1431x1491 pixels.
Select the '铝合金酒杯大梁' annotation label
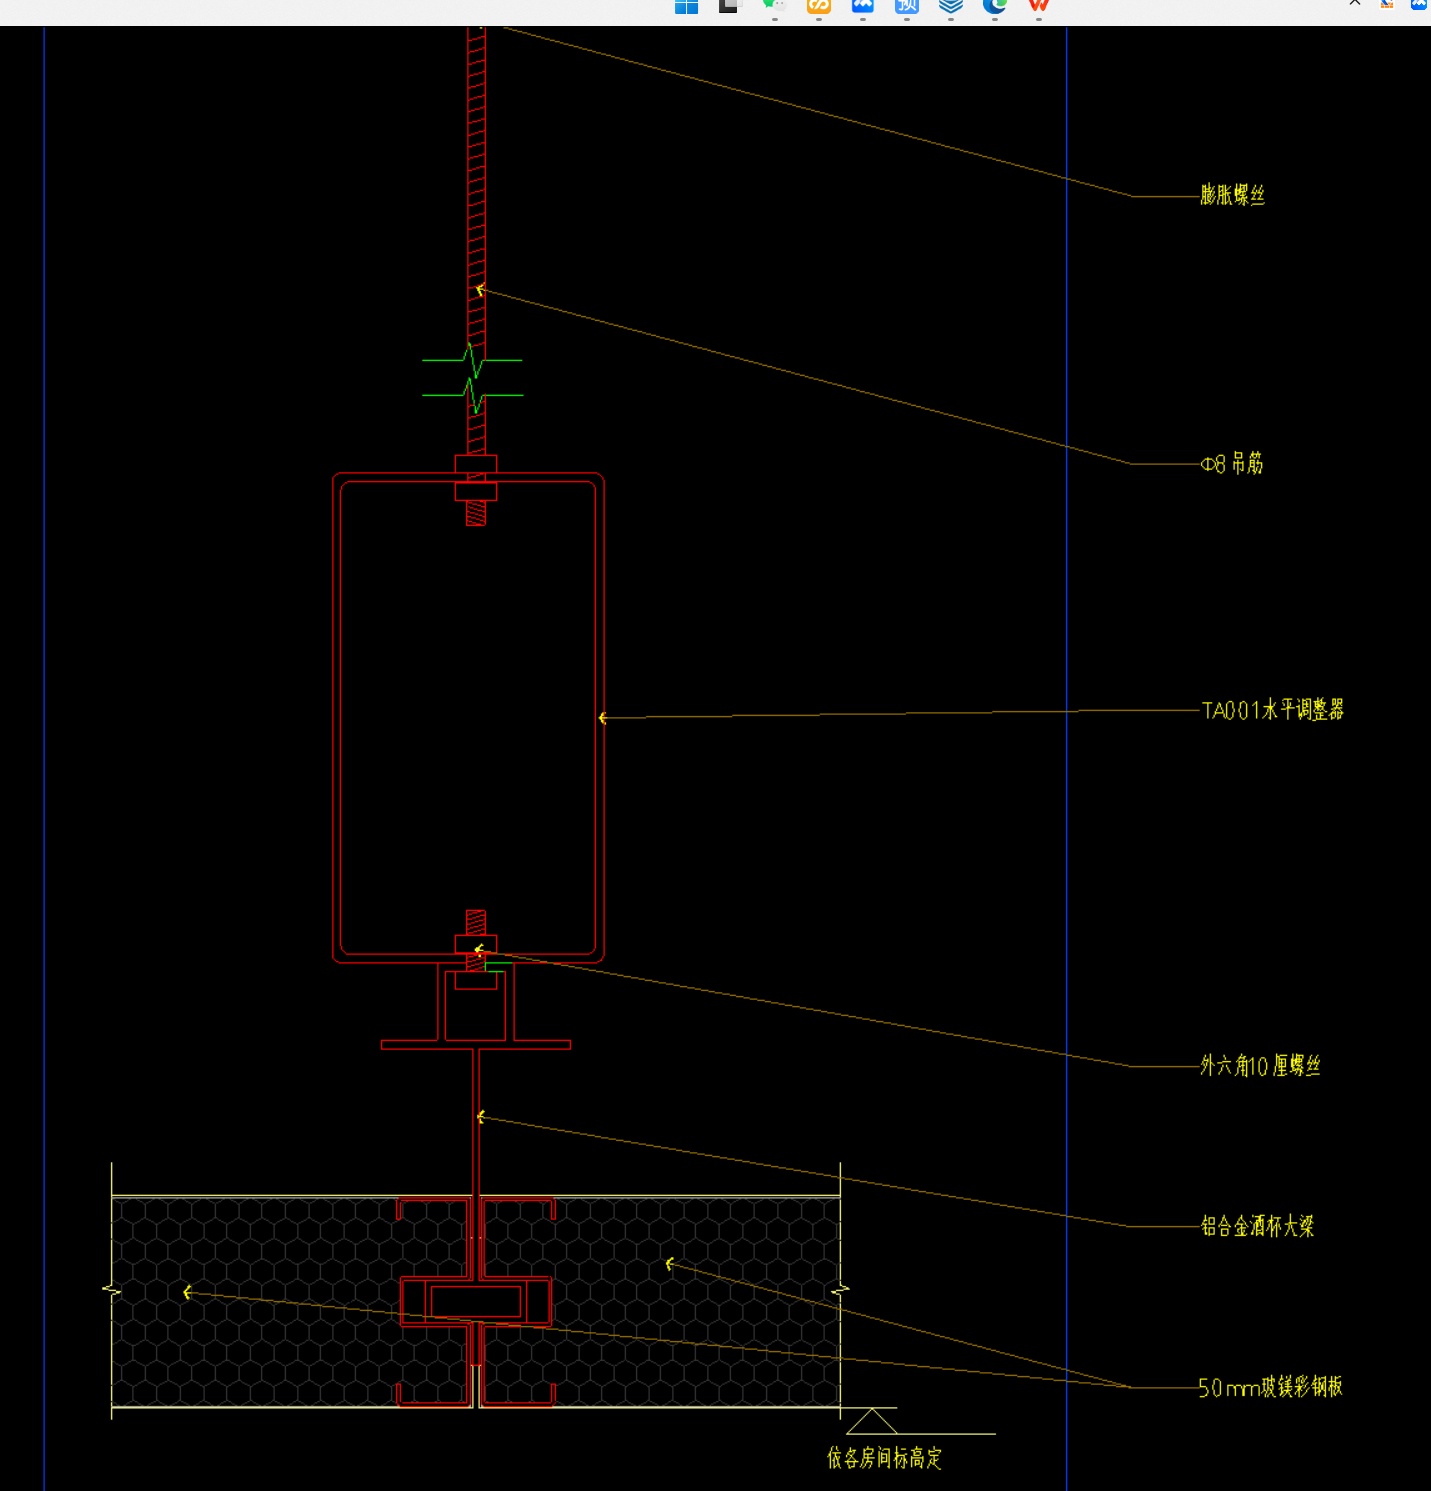tap(1257, 1226)
